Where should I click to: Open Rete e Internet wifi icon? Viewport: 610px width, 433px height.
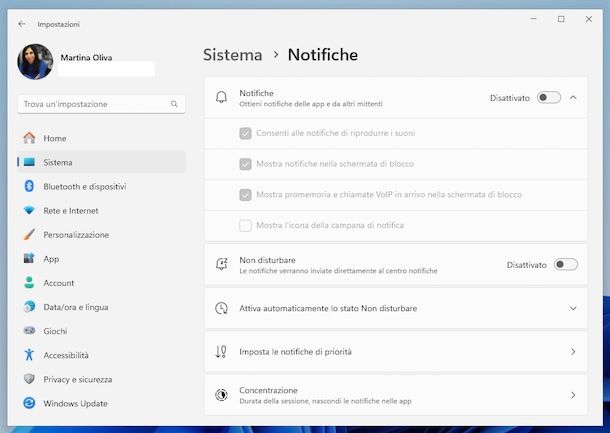(x=29, y=211)
